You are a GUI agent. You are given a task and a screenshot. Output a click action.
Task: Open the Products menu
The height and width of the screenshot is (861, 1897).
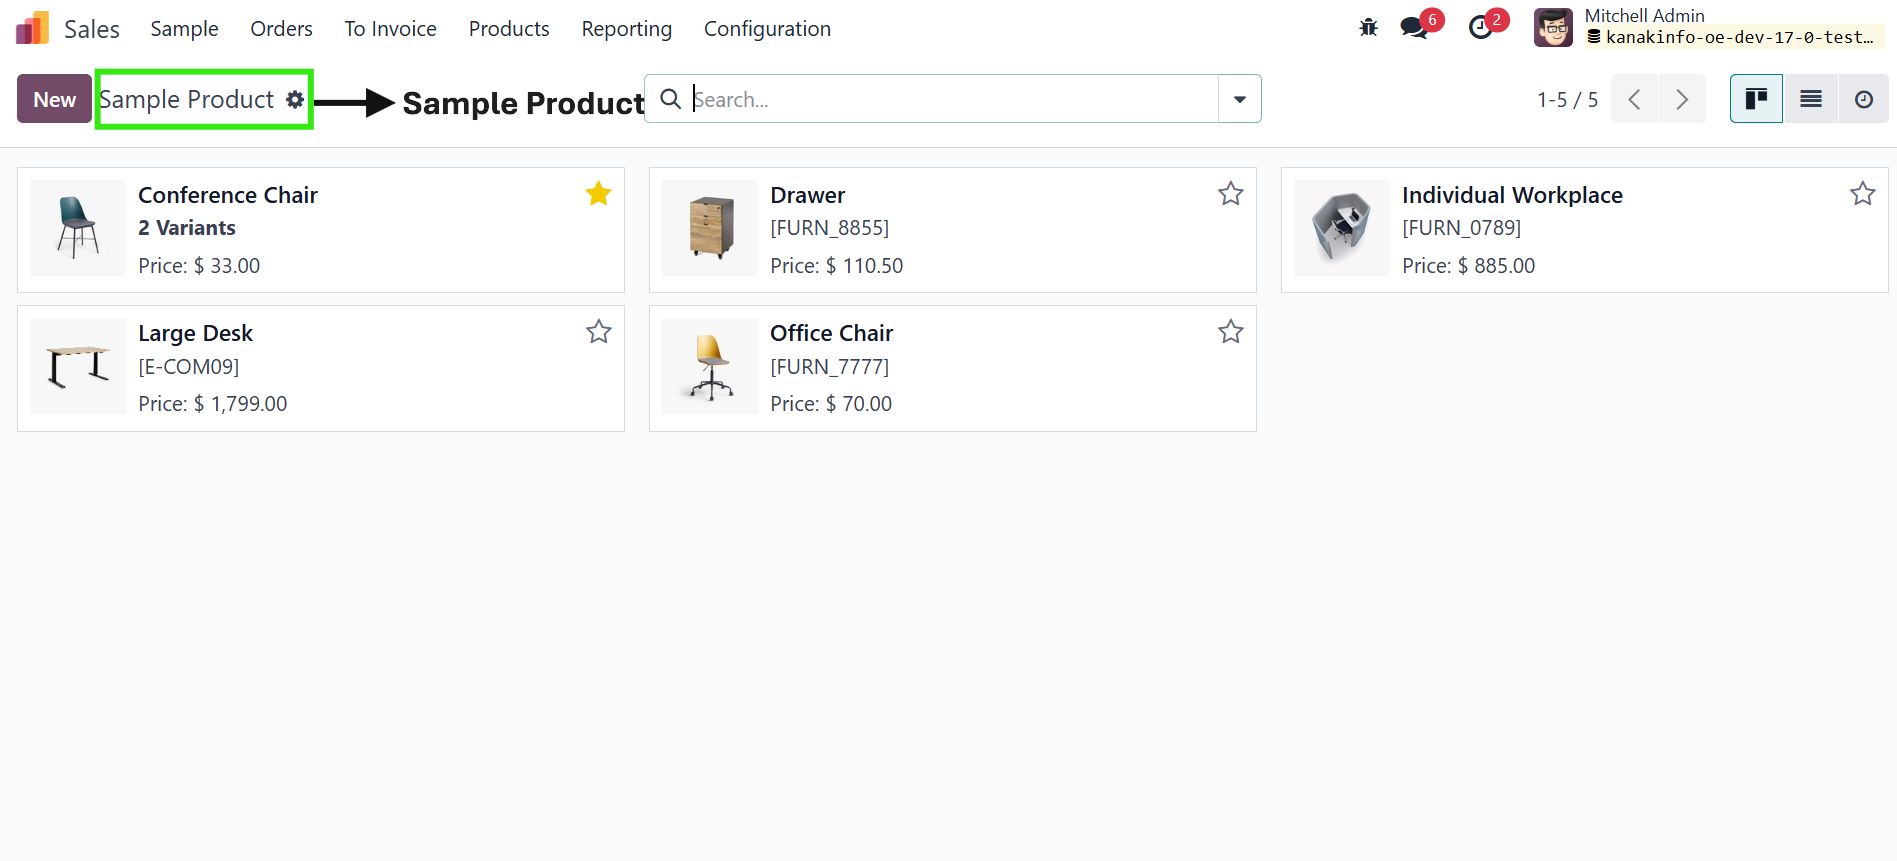509,29
